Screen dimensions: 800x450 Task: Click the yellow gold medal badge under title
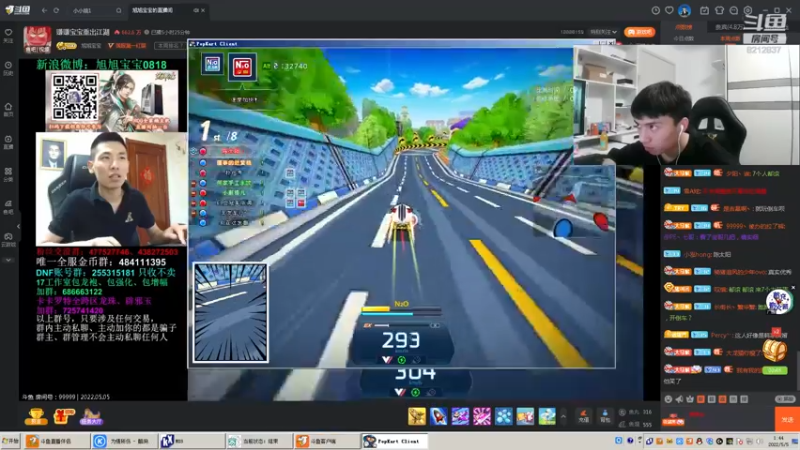click(66, 46)
